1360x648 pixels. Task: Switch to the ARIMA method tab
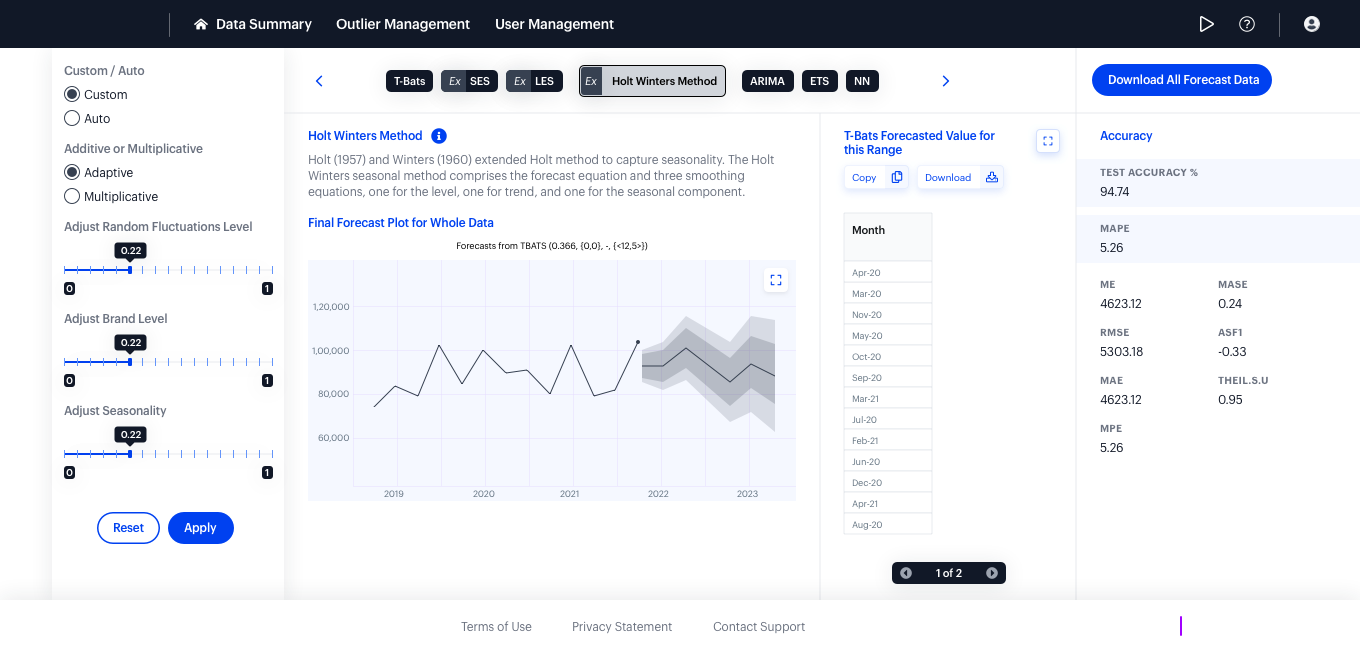[x=768, y=81]
